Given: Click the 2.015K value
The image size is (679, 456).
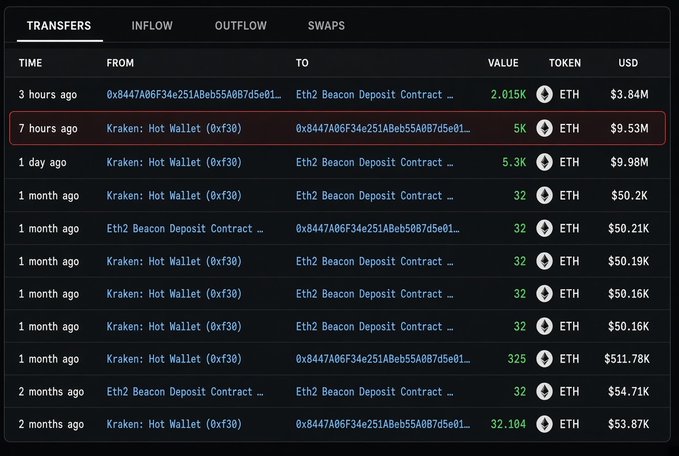Looking at the screenshot, I should [x=508, y=94].
